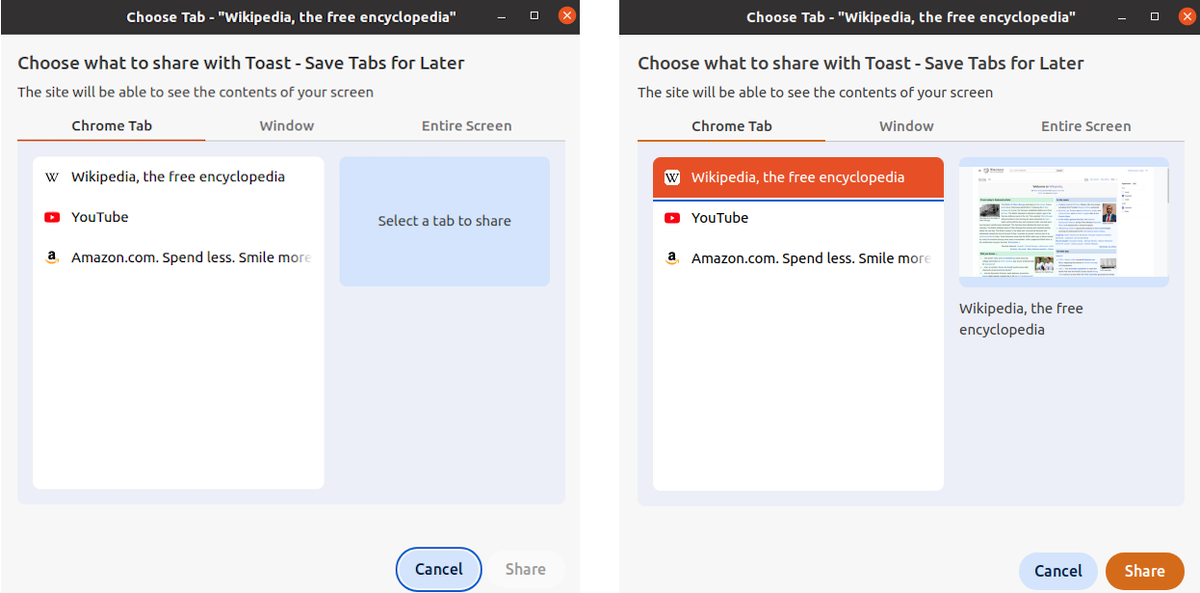Image resolution: width=1200 pixels, height=593 pixels.
Task: Select 'Amazon.com. Spend less' in right list
Action: pyautogui.click(x=798, y=258)
